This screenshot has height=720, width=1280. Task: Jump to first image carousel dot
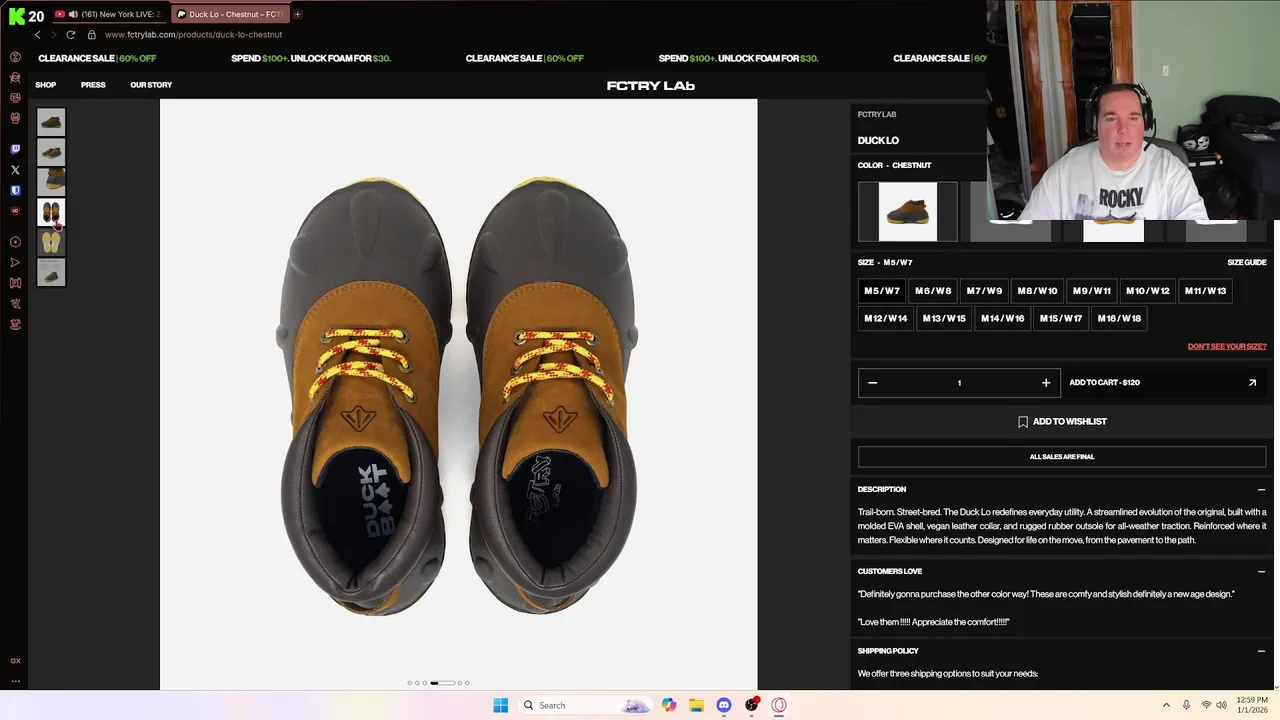pos(409,683)
